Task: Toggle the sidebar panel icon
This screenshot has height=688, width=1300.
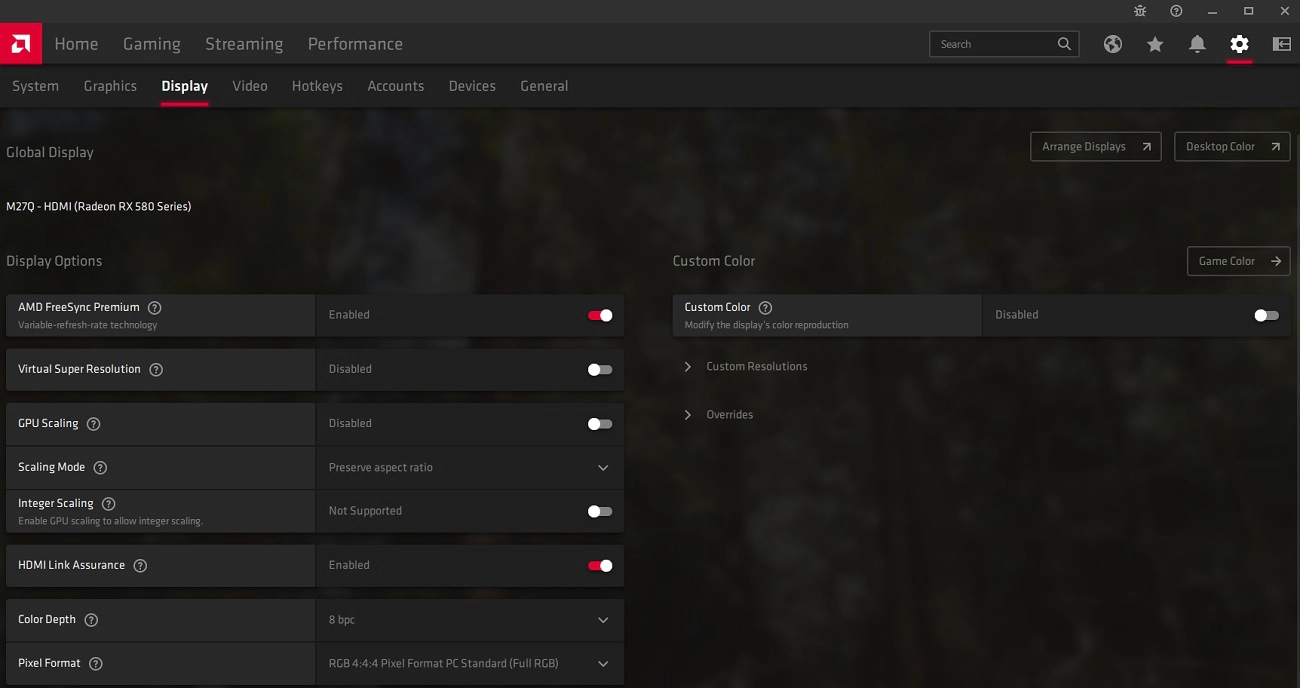Action: coord(1281,44)
